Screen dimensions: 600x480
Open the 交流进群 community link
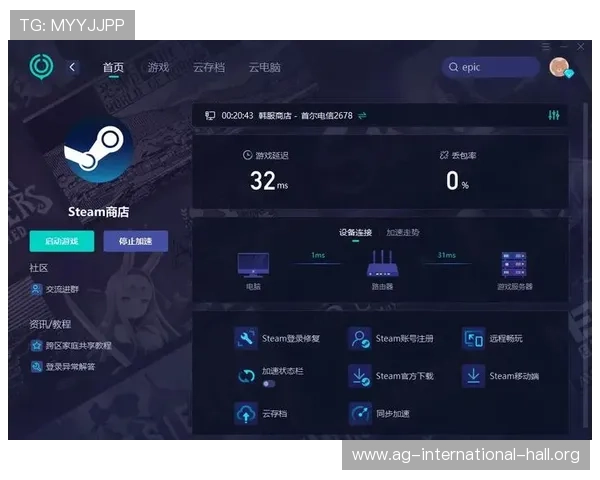(x=62, y=289)
